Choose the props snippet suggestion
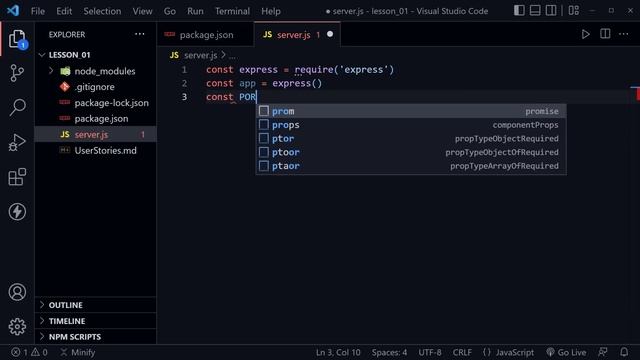 tap(411, 125)
